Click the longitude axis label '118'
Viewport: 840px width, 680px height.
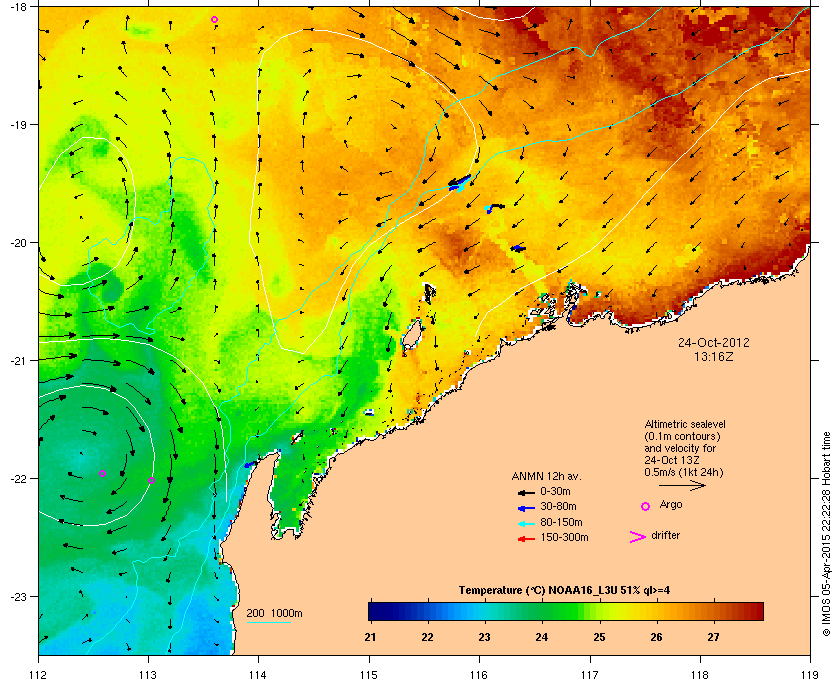[x=700, y=674]
